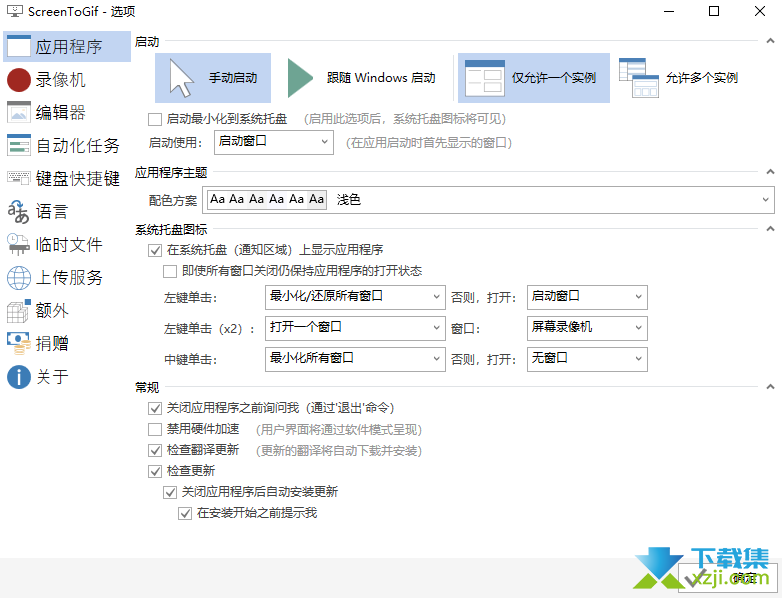Open 中键单击 dropdown showing 最小化所有窗口
Viewport: 782px width, 598px height.
[x=355, y=359]
